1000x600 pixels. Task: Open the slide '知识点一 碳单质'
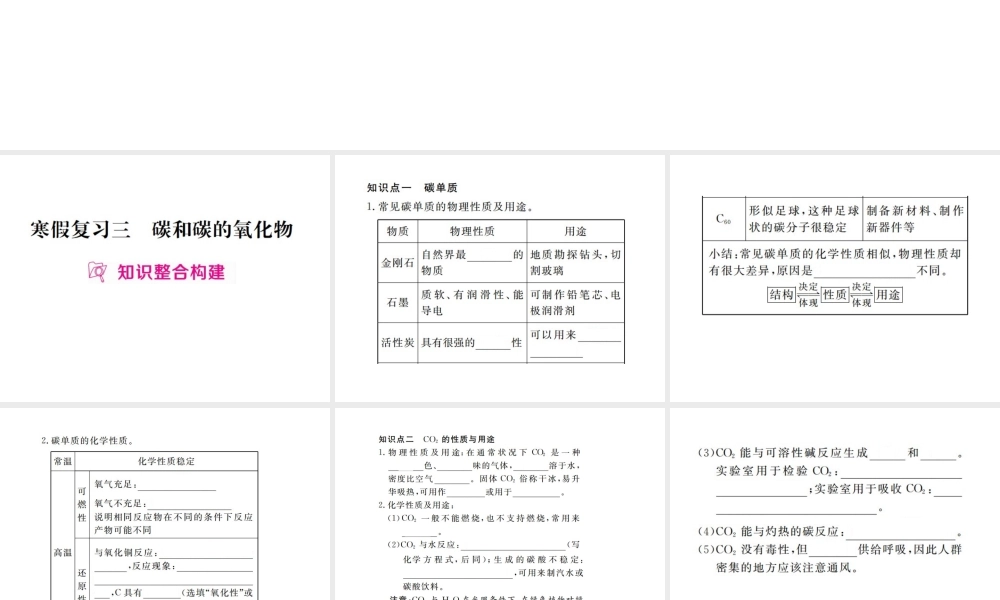(x=499, y=279)
